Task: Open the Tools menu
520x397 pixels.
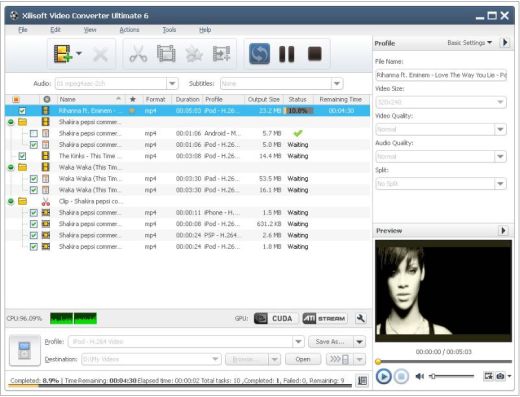Action: 169,30
